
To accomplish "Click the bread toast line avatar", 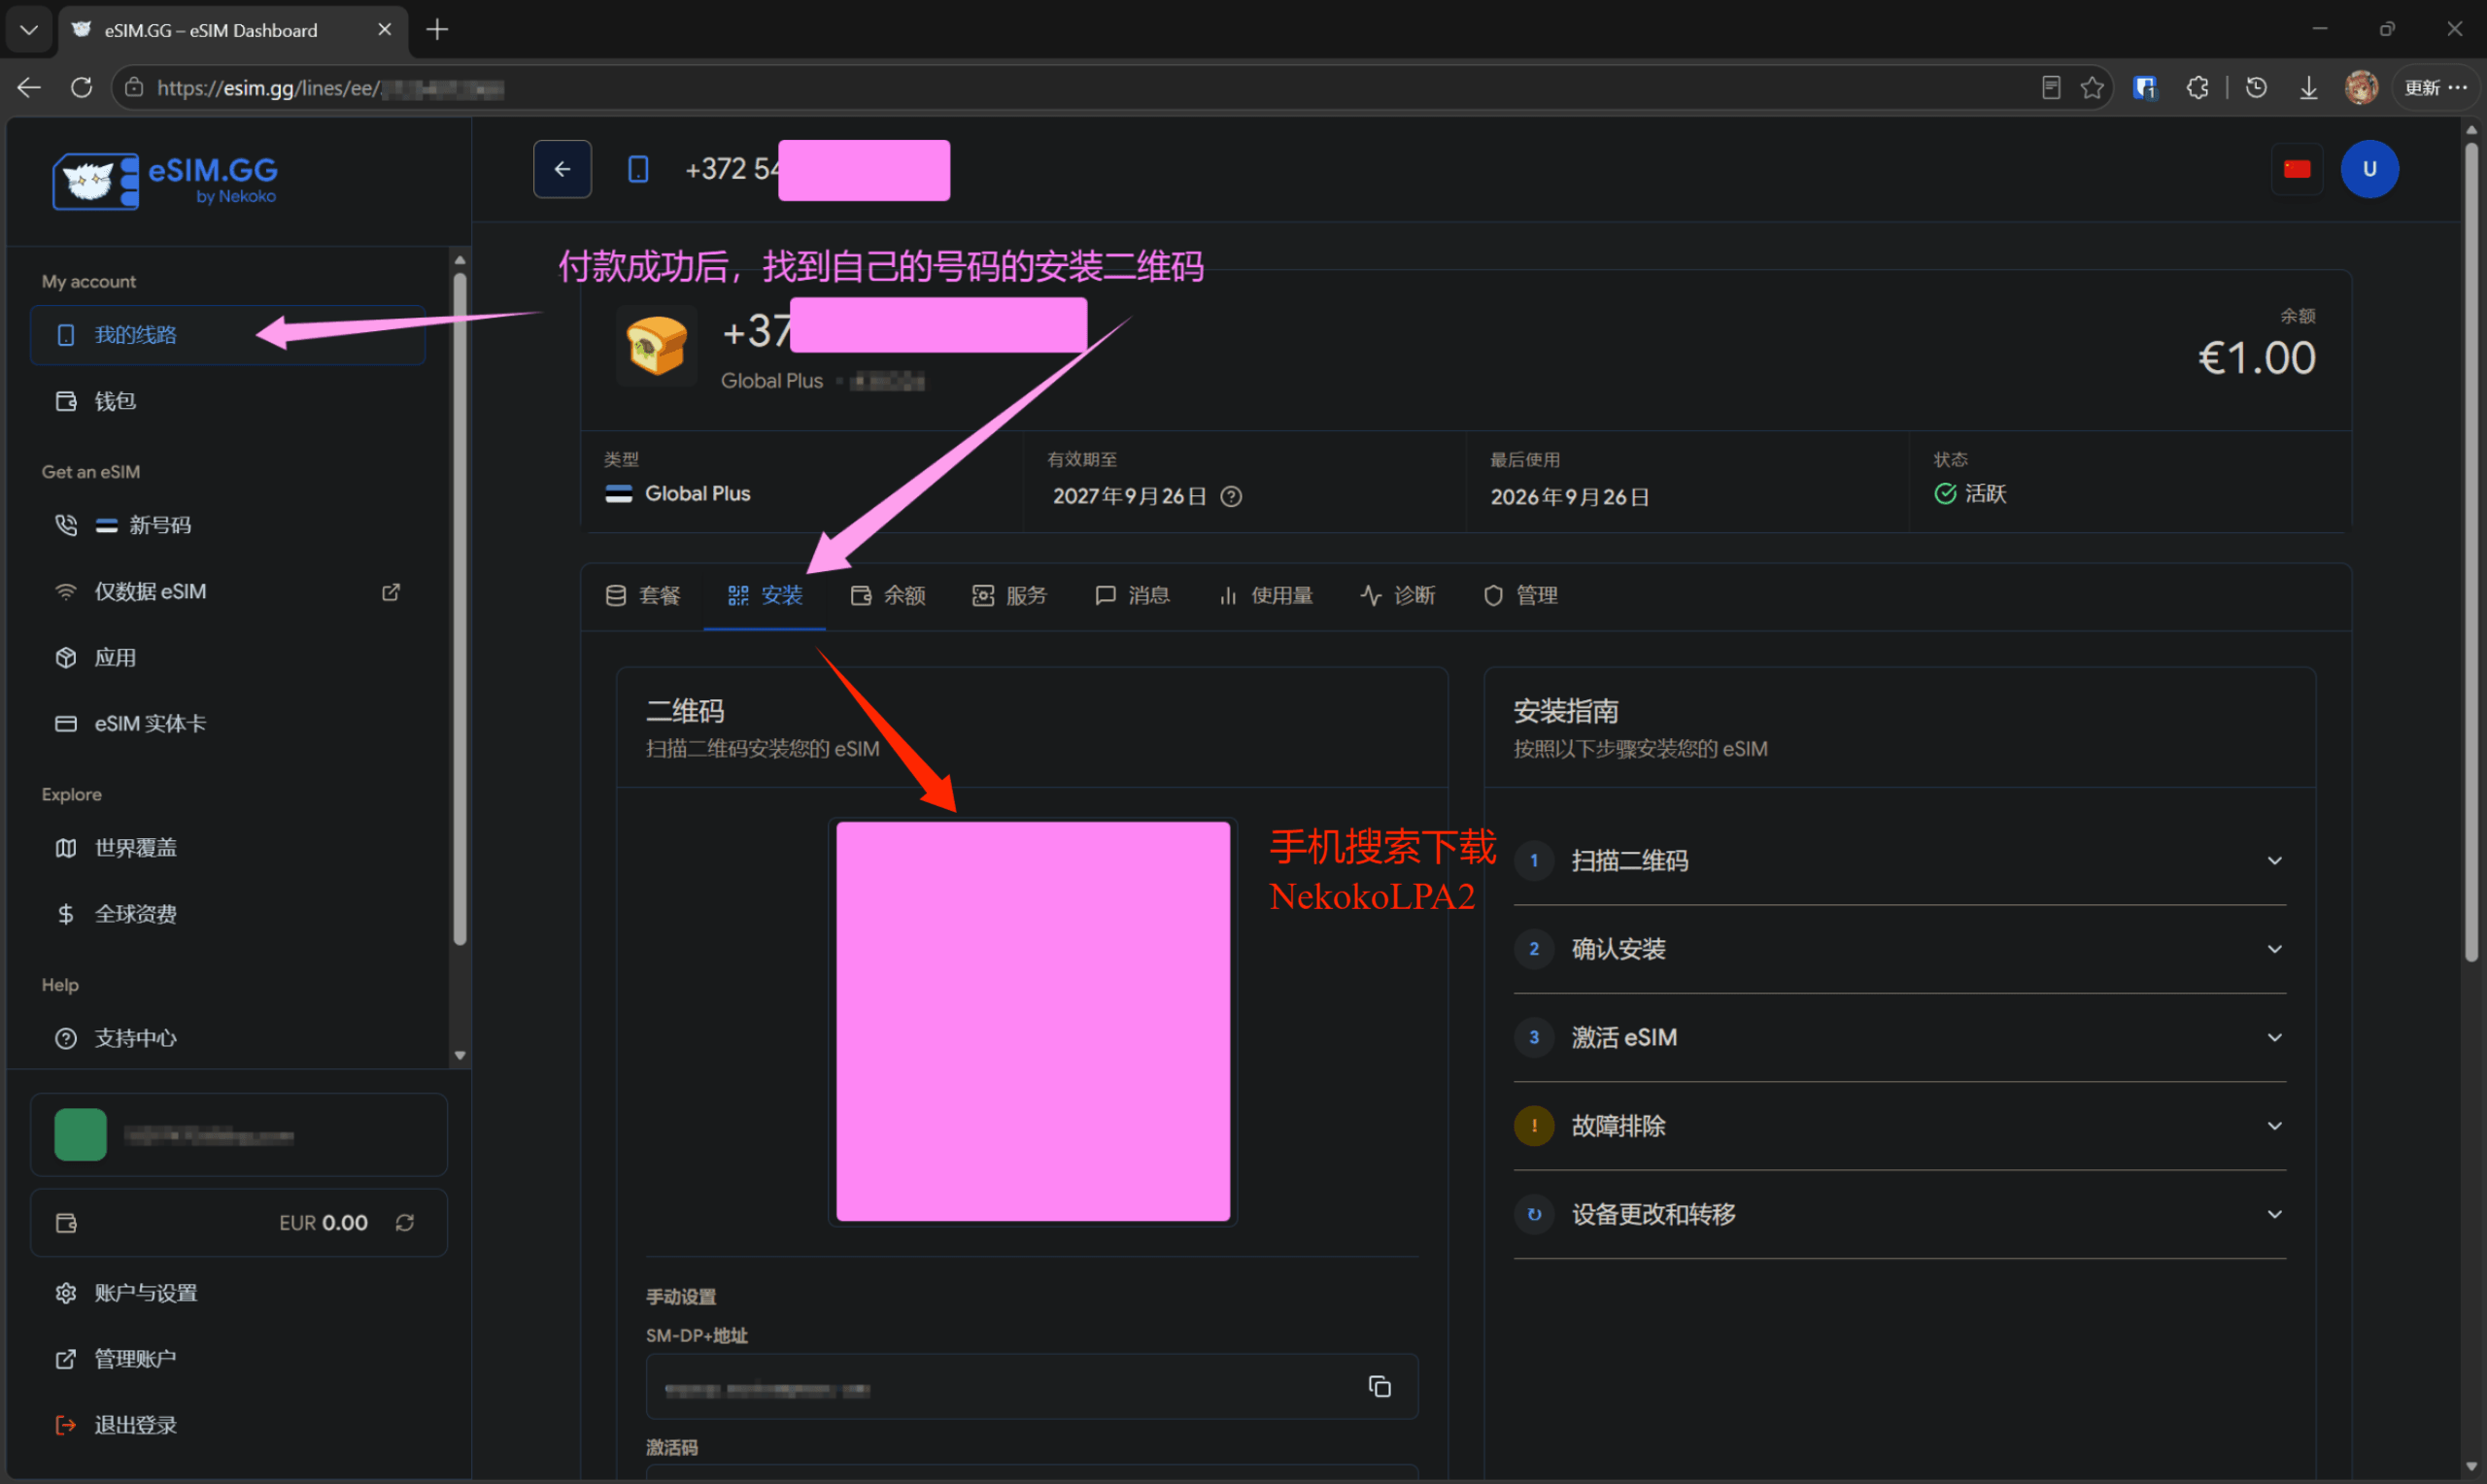I will tap(656, 346).
